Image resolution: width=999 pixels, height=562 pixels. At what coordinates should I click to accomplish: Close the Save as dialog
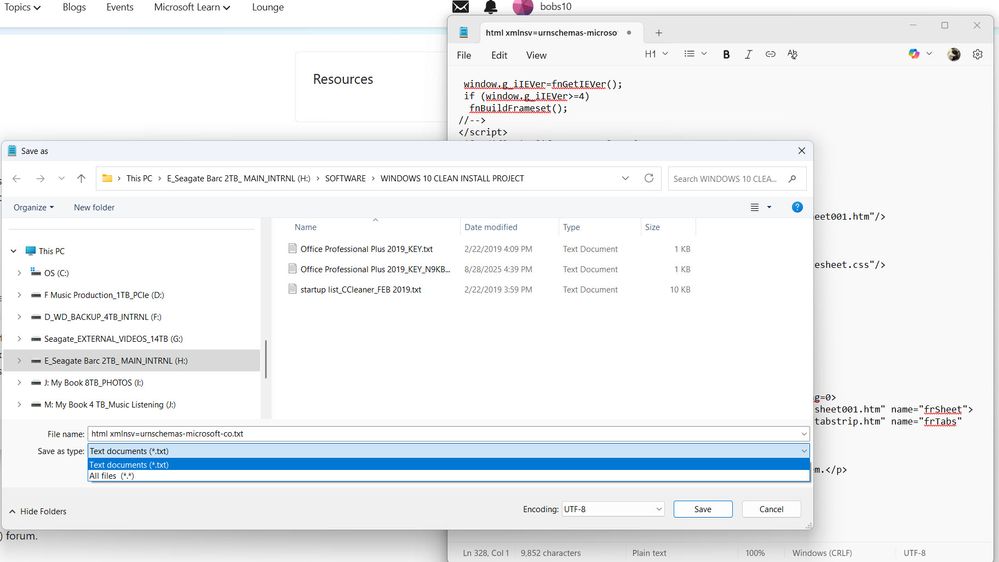click(x=801, y=151)
